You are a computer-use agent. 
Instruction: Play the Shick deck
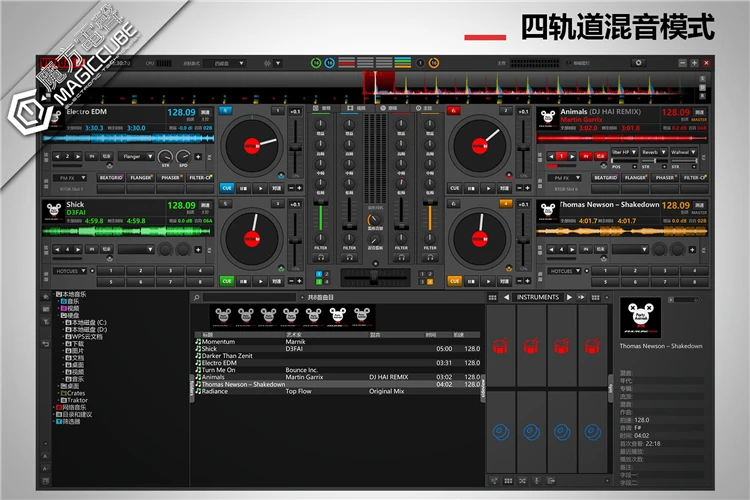pos(260,281)
